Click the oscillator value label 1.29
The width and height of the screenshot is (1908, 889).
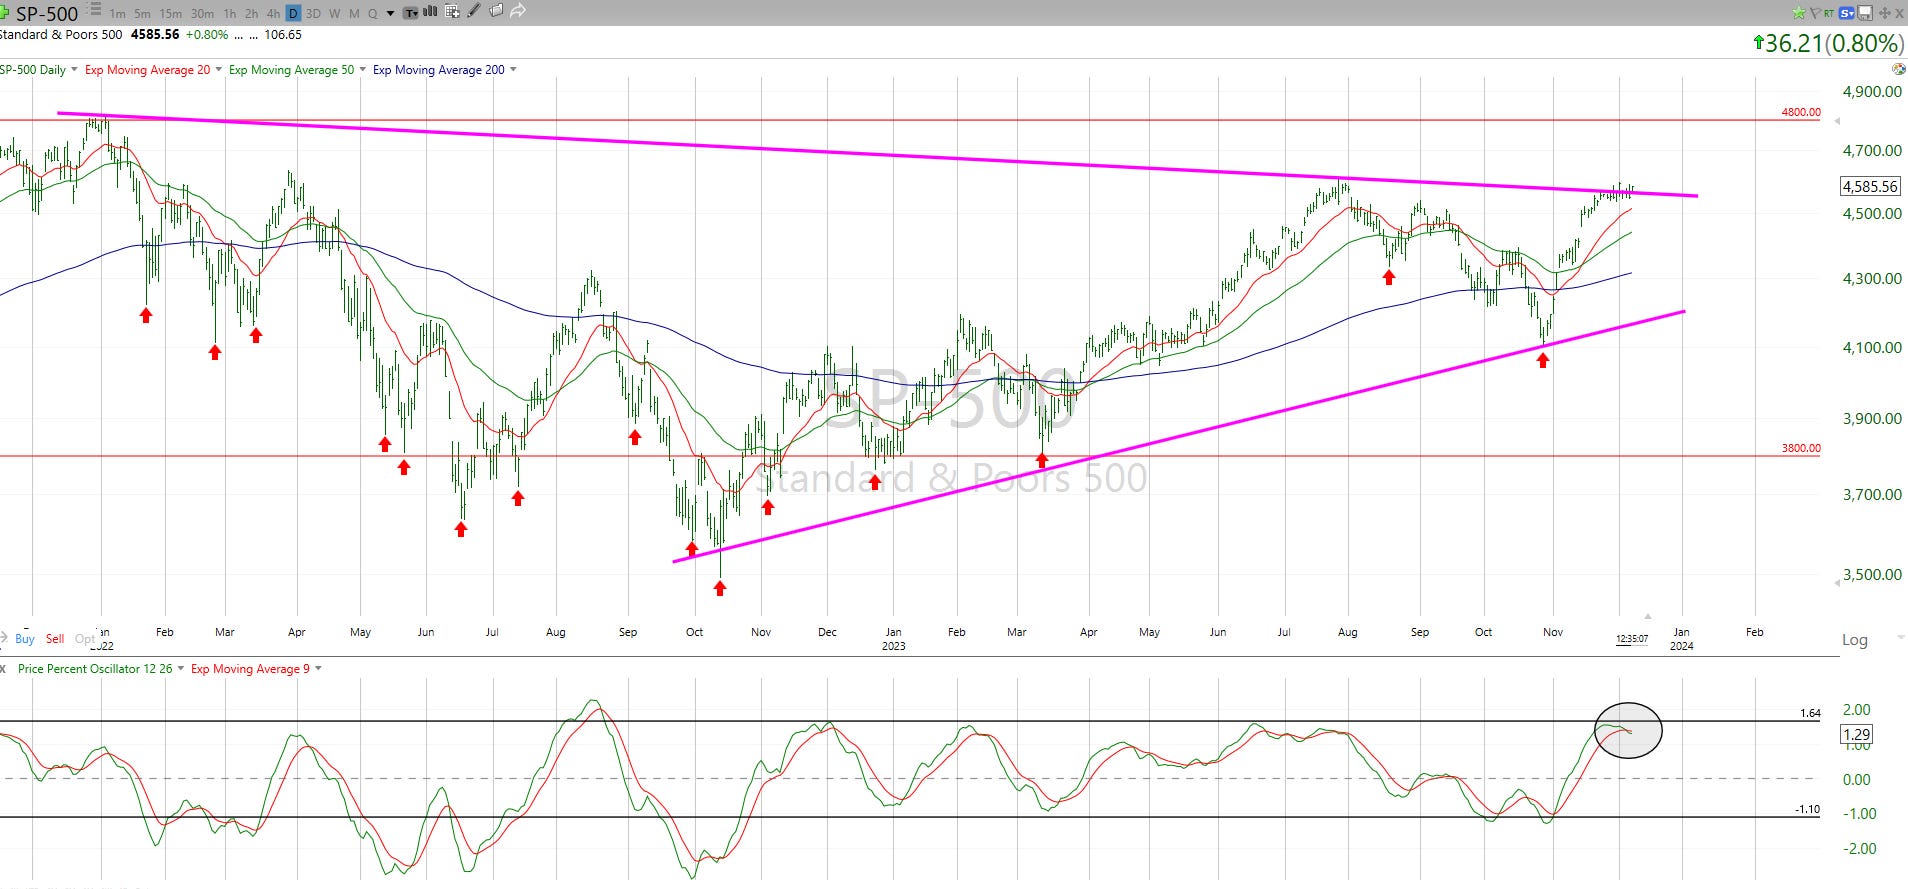point(1857,734)
